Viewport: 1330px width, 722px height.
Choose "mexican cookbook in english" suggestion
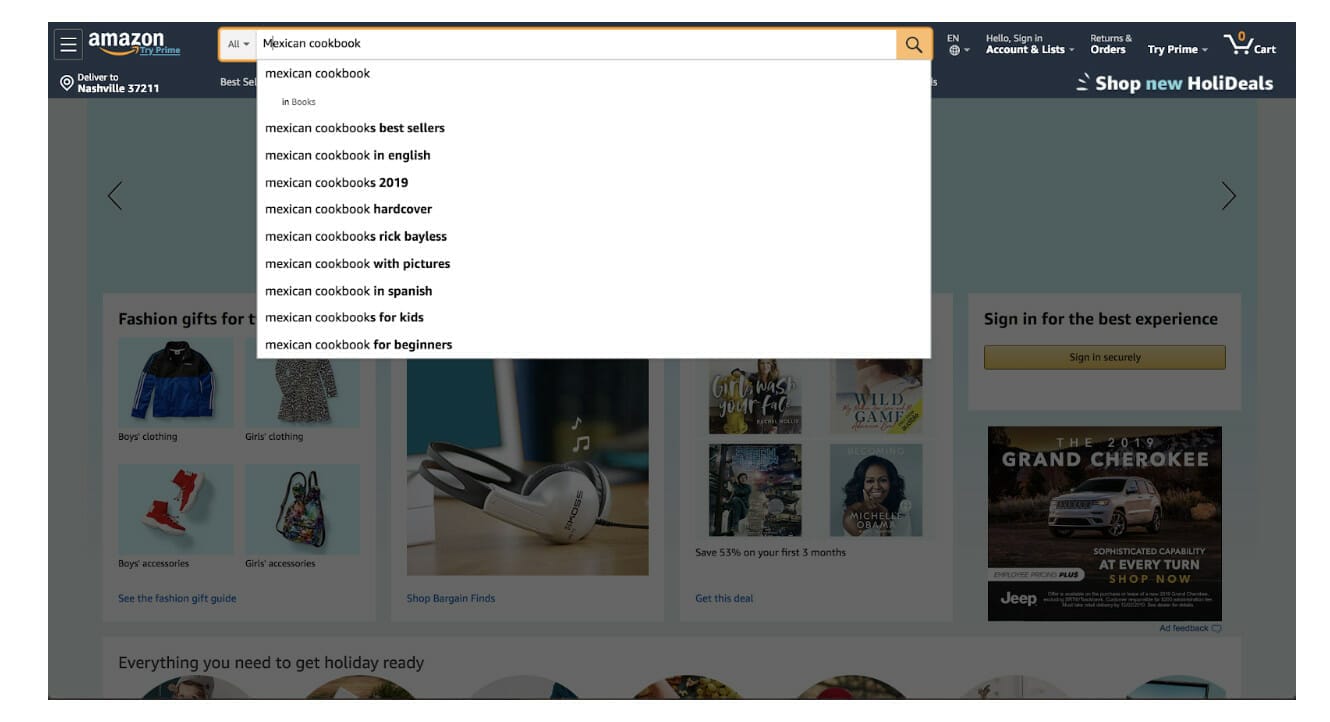(593, 155)
